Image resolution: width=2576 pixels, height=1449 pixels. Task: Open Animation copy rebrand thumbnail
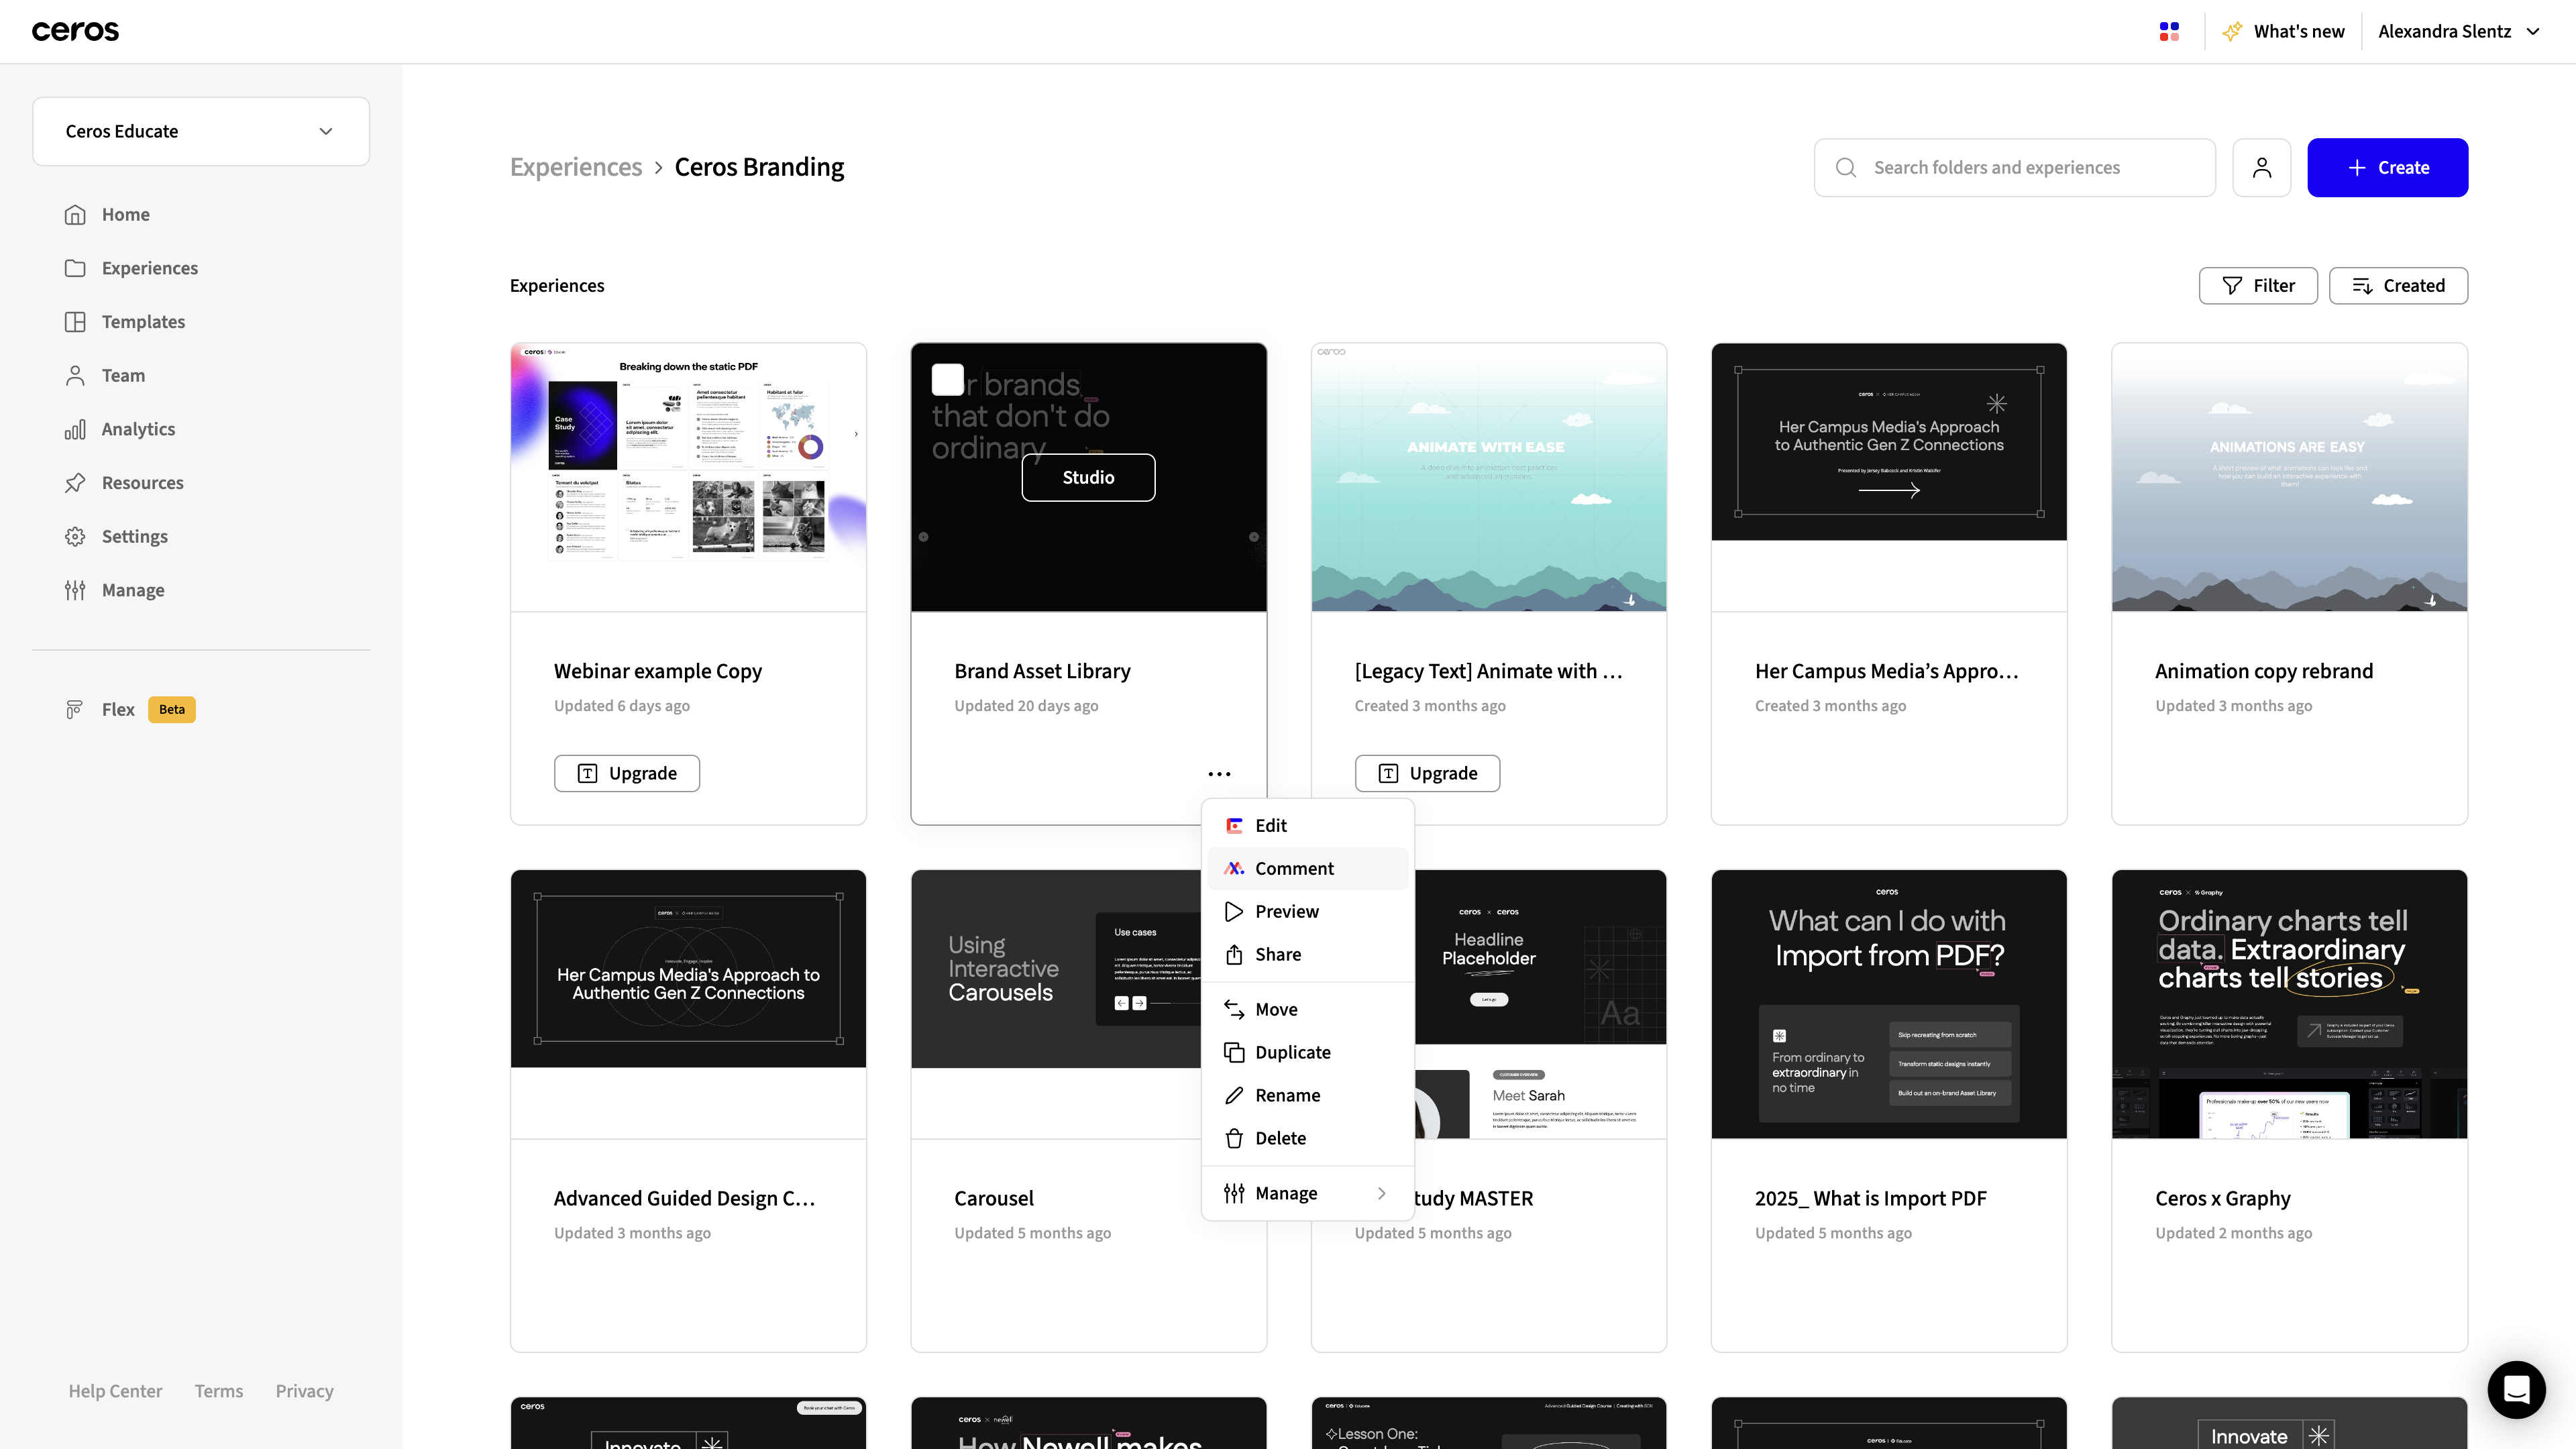[x=2289, y=477]
